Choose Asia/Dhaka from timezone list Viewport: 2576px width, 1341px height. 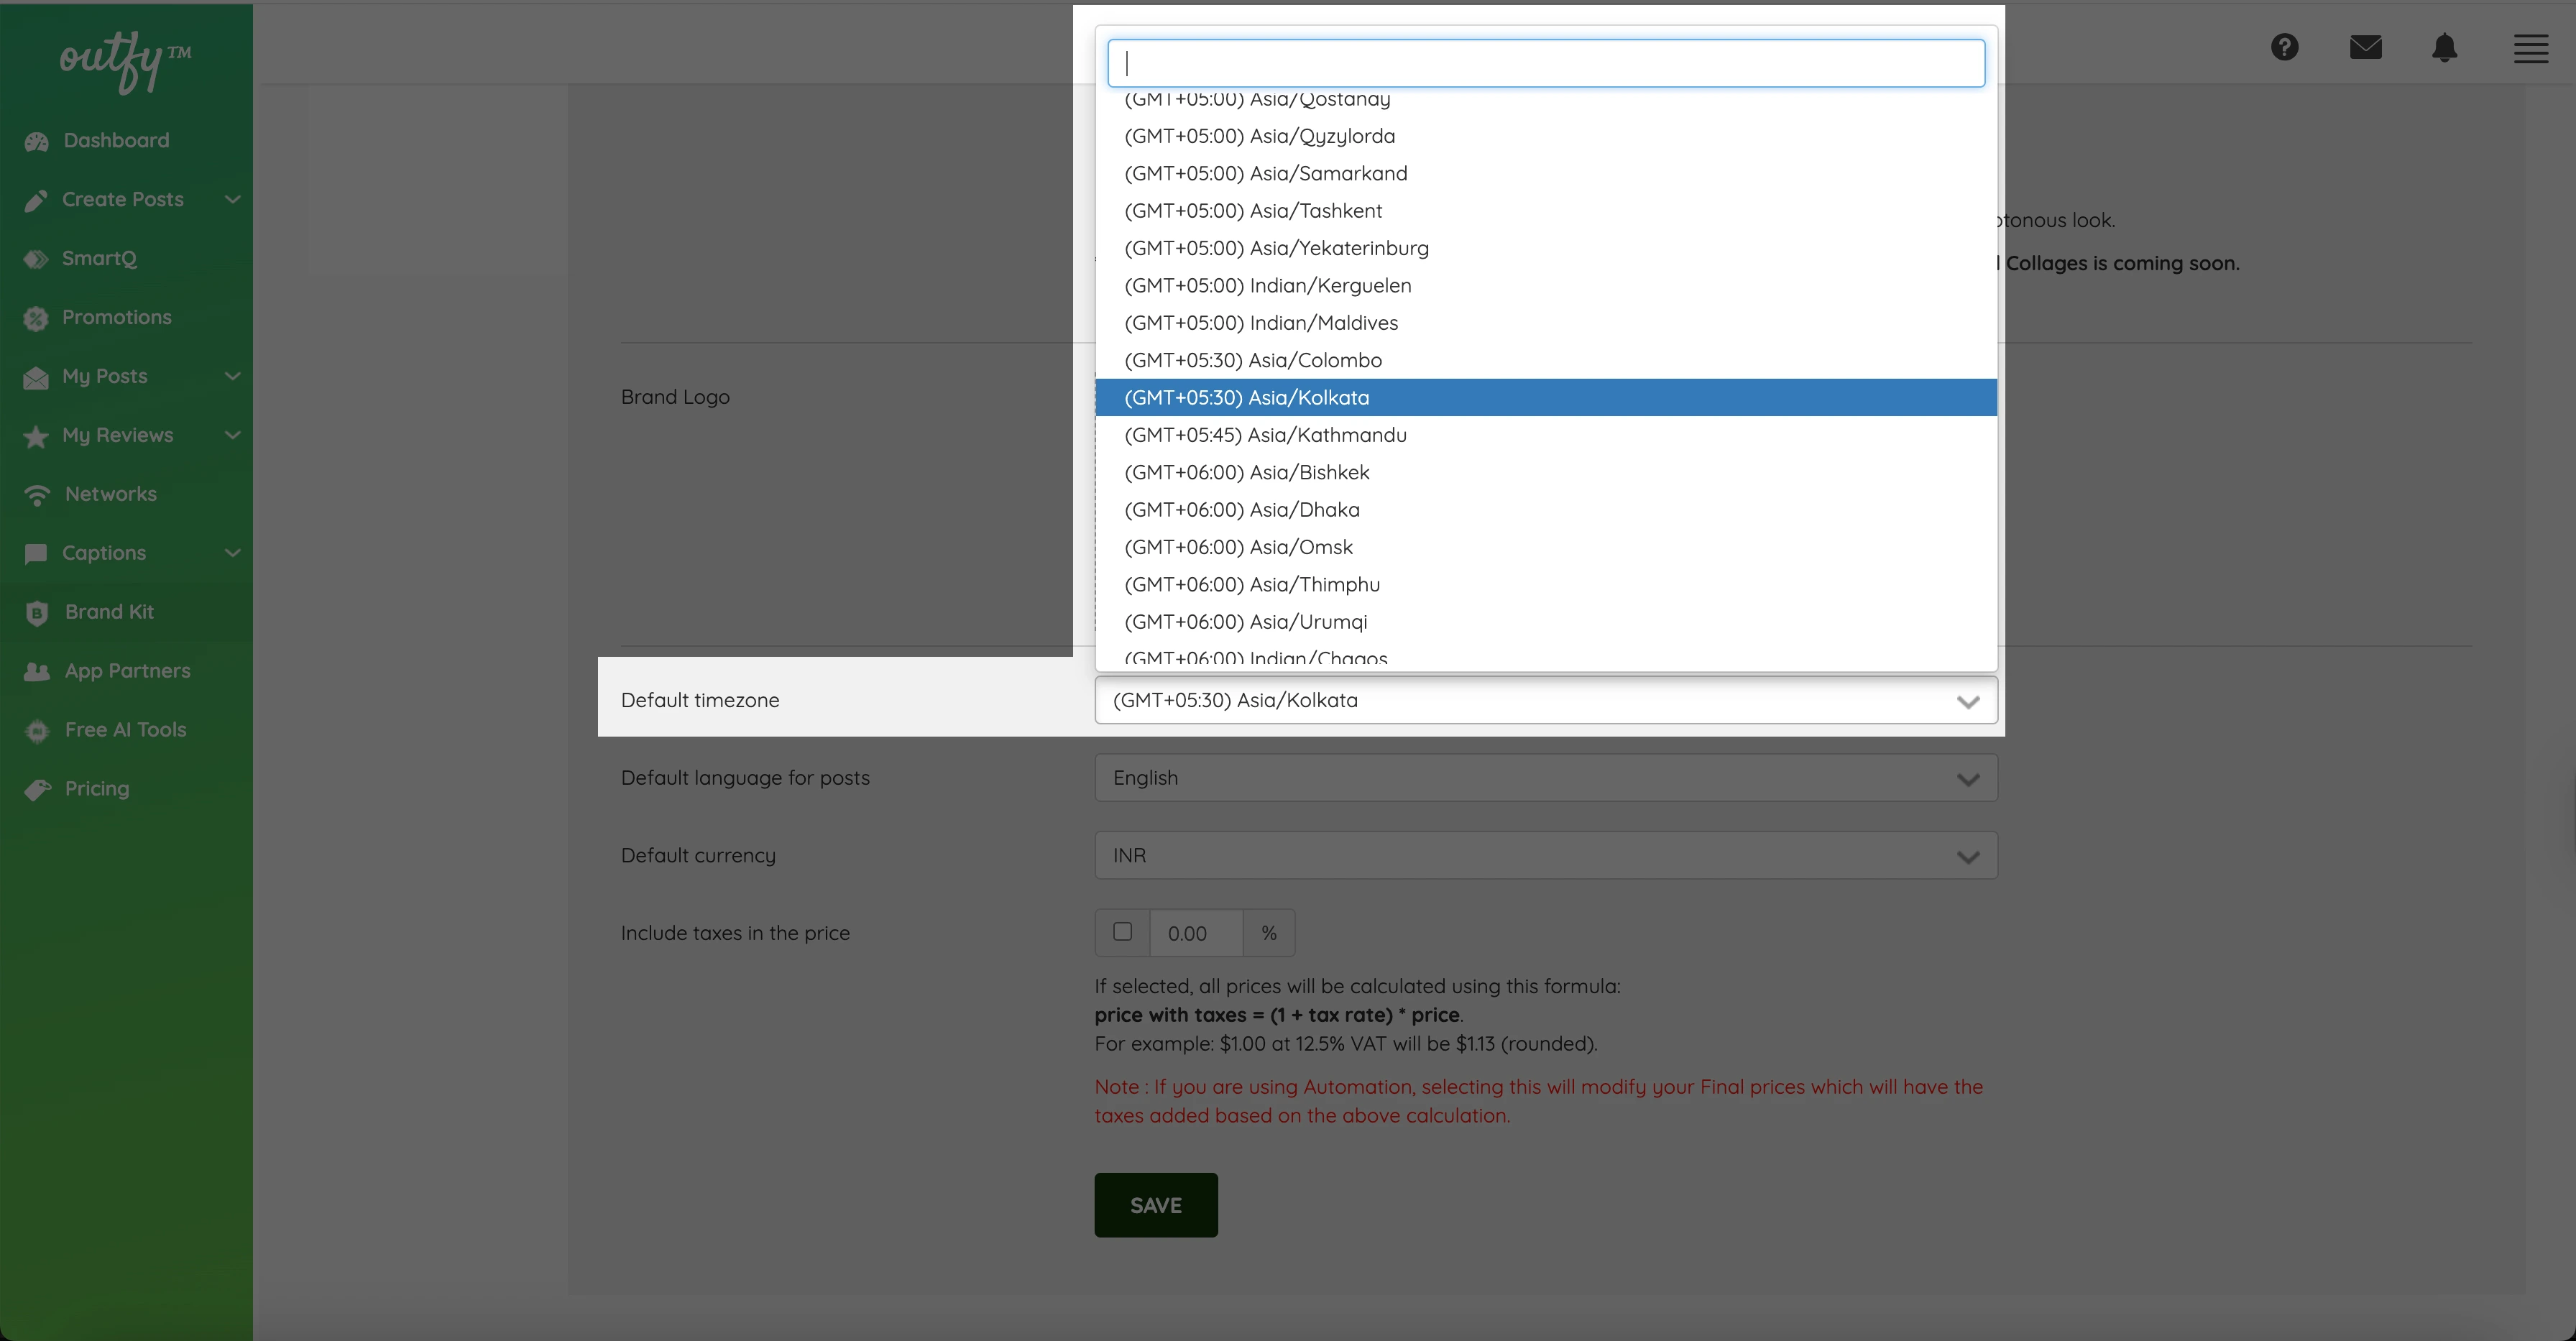click(1241, 510)
